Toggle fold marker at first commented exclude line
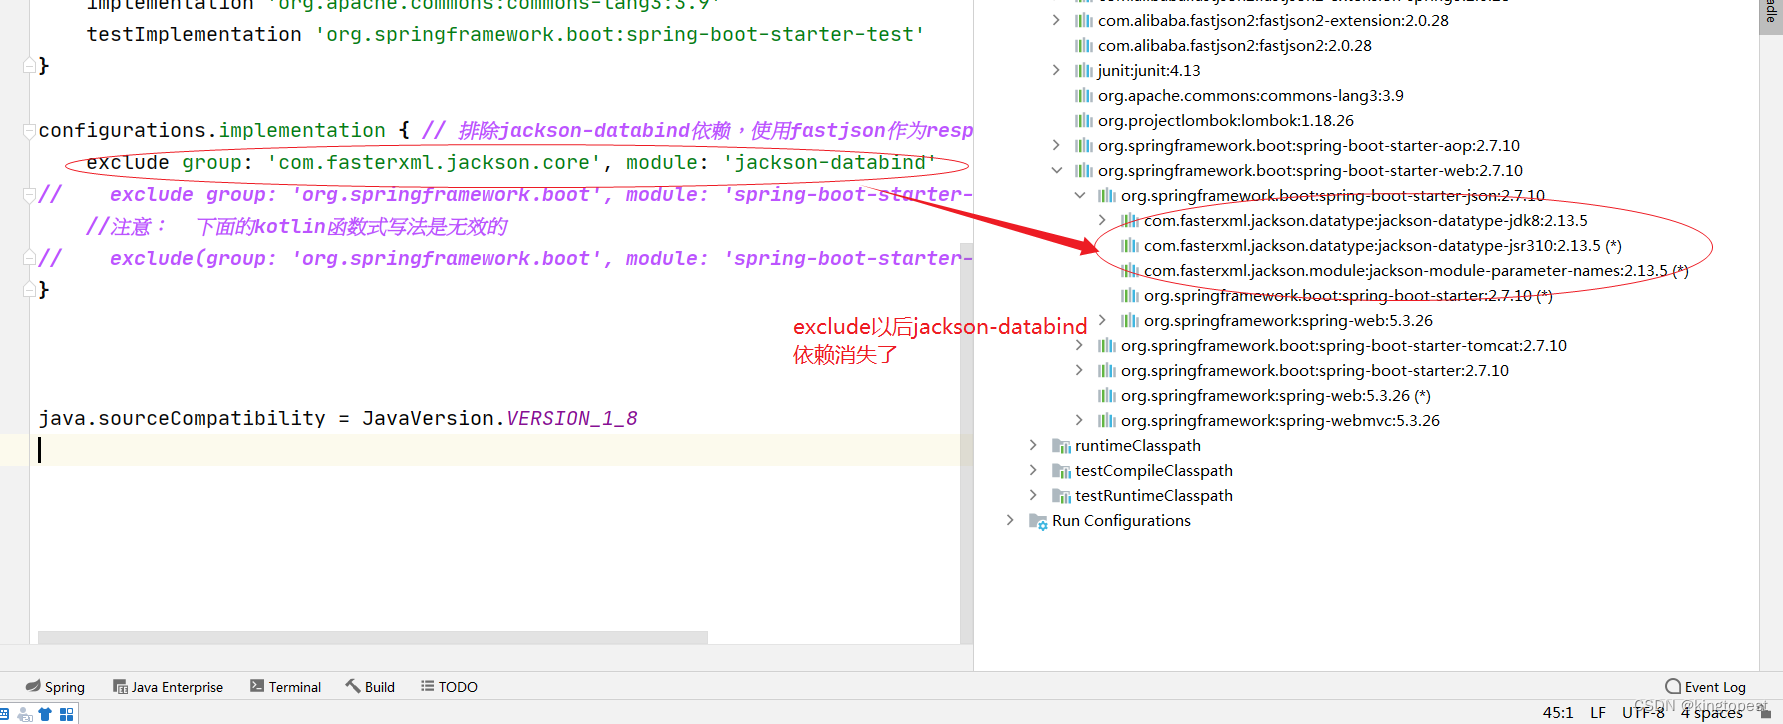Viewport: 1783px width, 724px height. (x=29, y=194)
